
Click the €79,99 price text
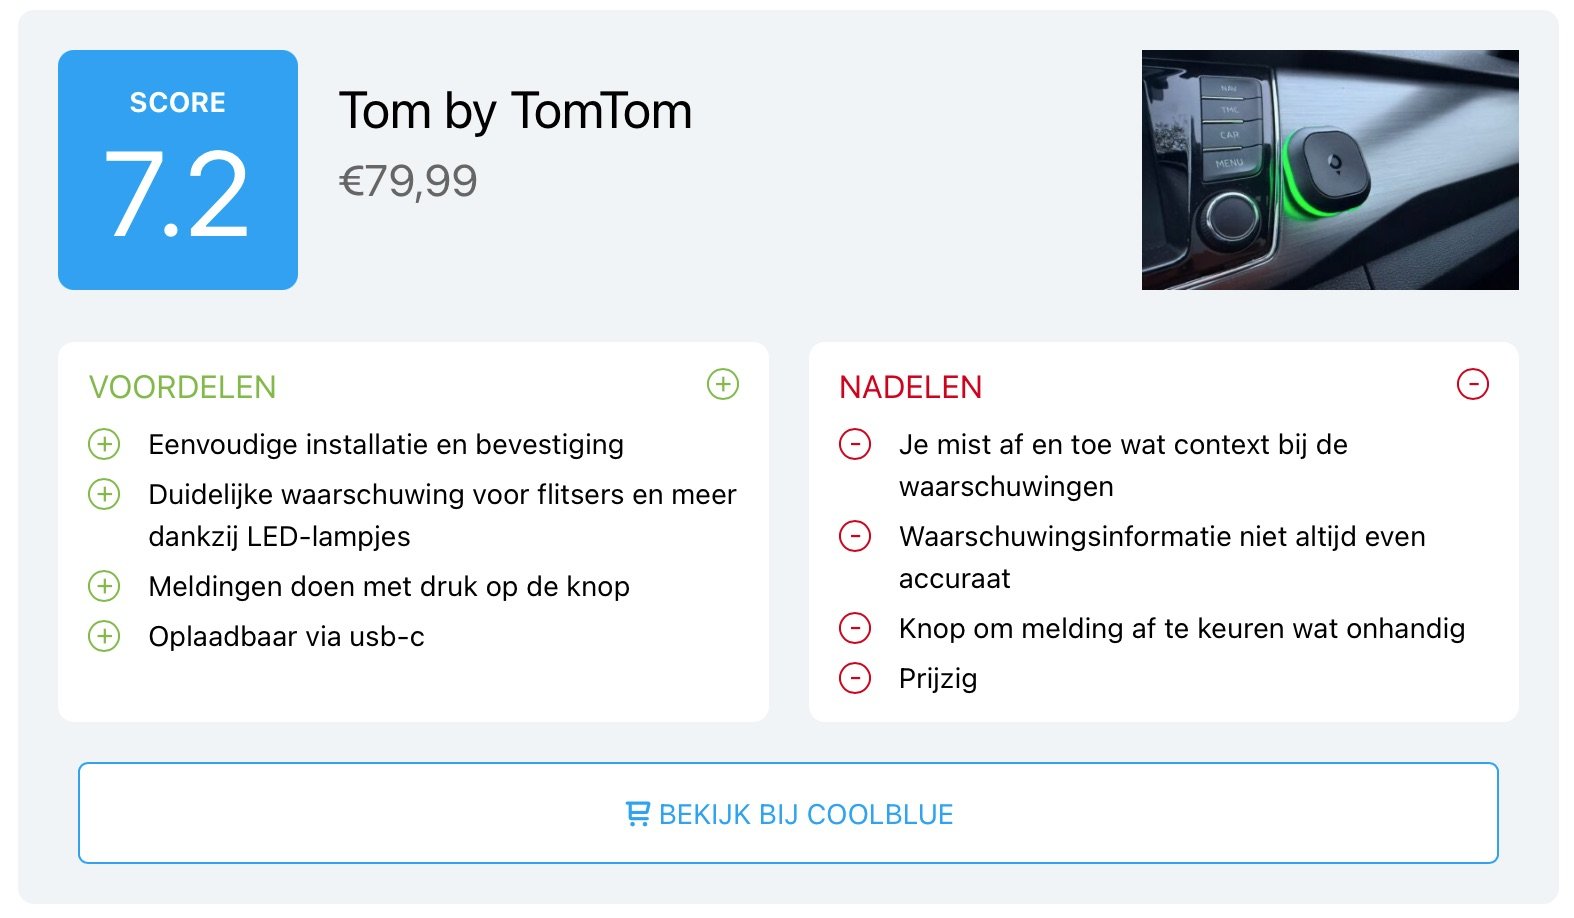click(x=408, y=181)
